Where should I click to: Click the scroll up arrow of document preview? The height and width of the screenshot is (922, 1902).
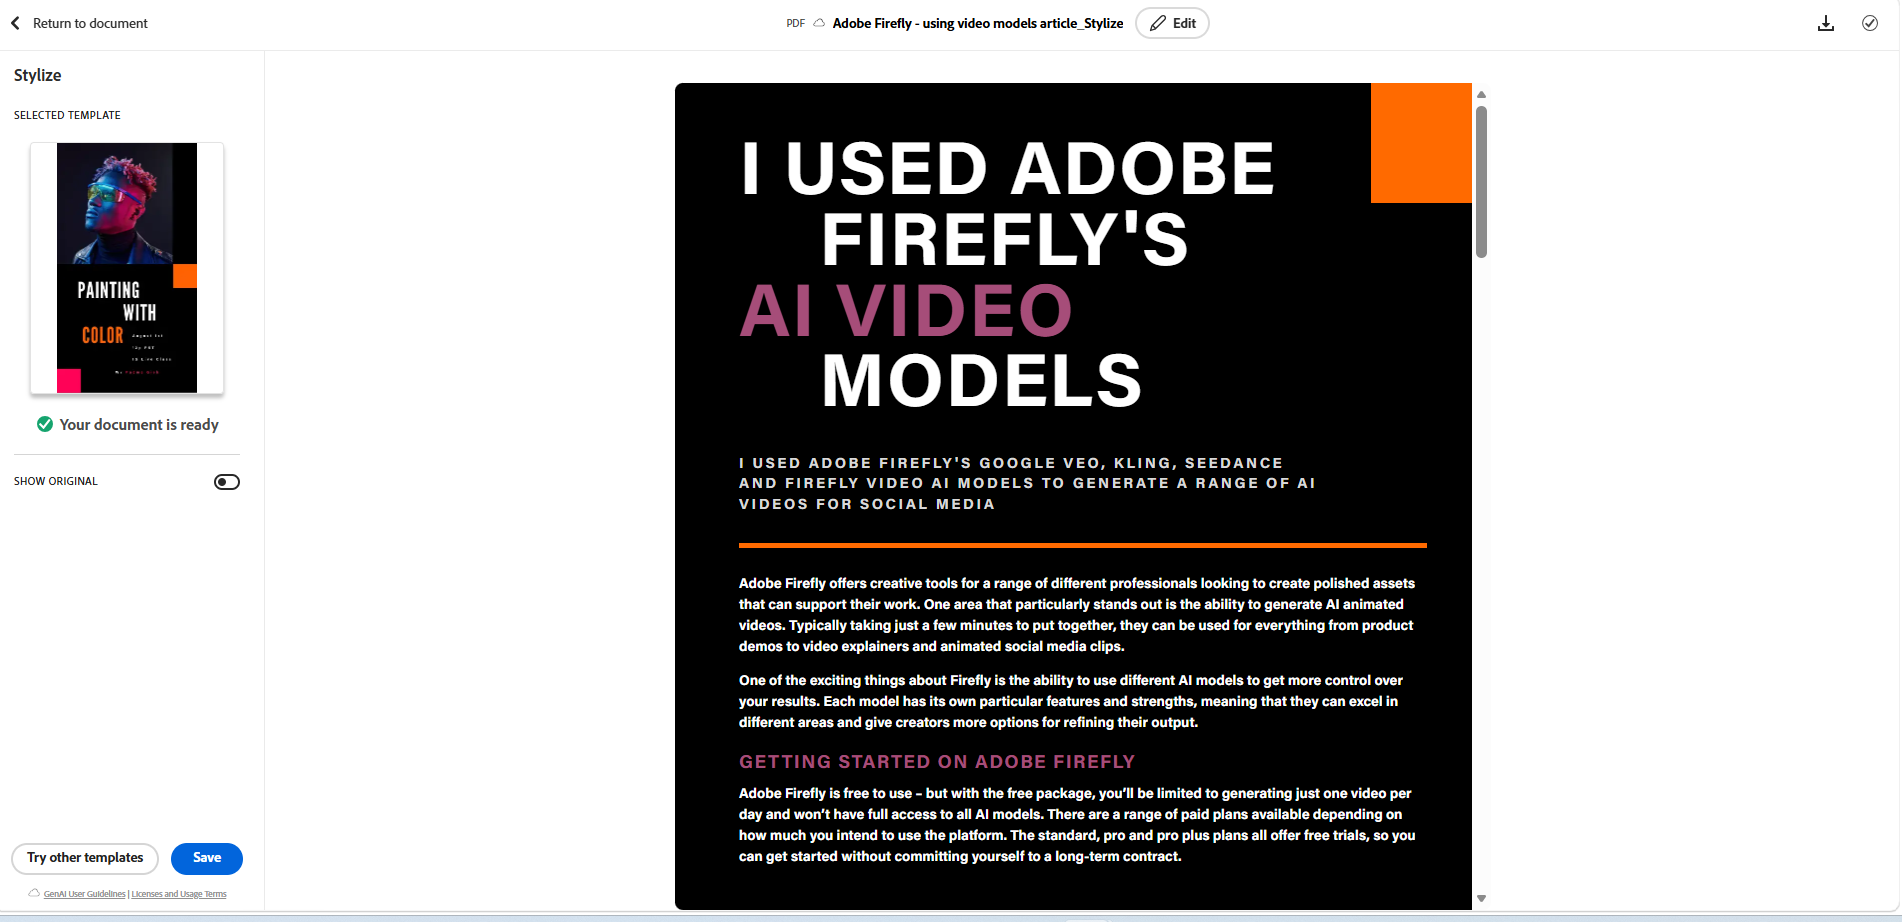1482,94
